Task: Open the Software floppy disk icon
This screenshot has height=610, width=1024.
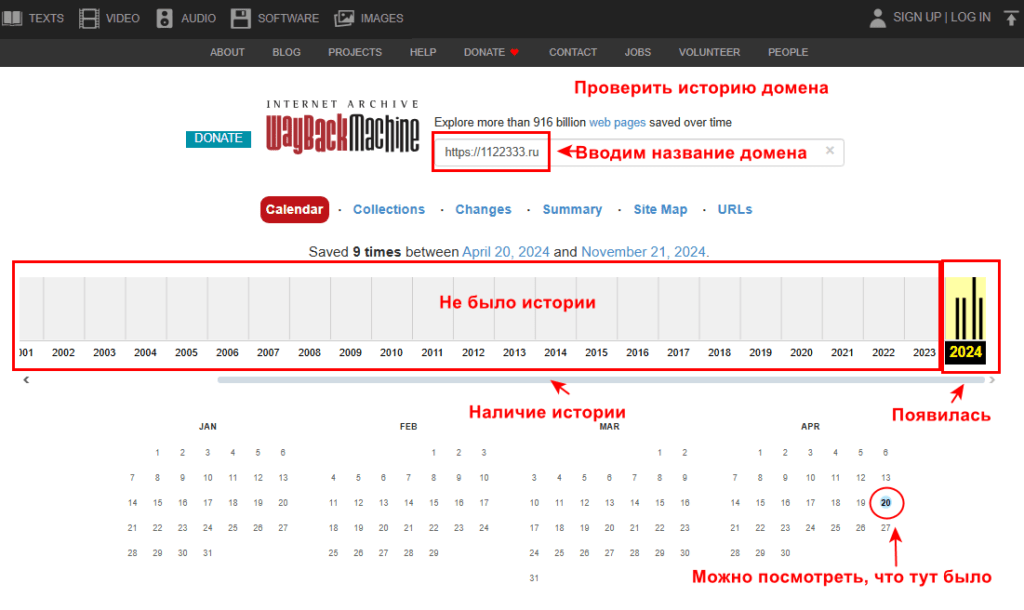Action: pyautogui.click(x=240, y=18)
